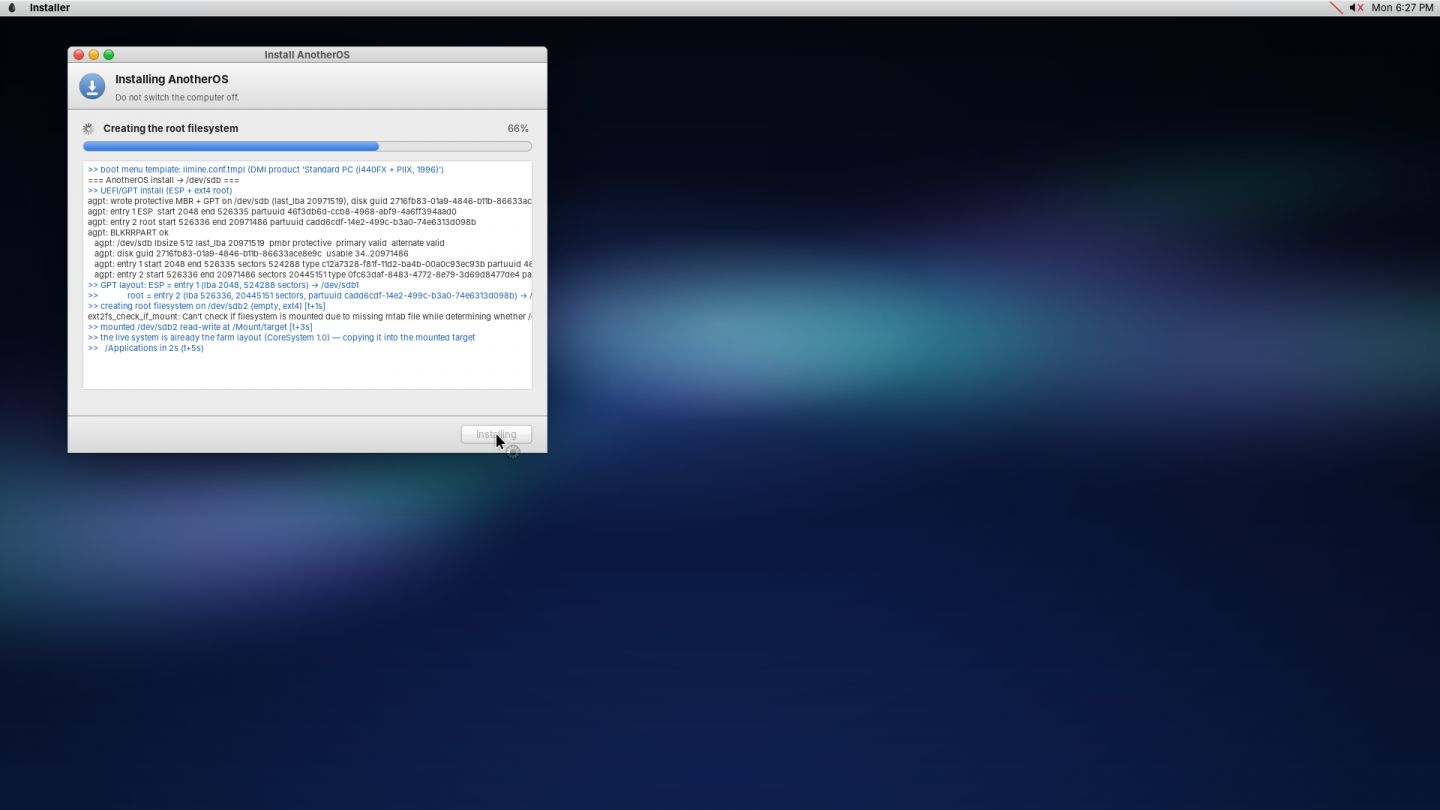1440x810 pixels.
Task: Click the 'creating root filesystem on /dev/sdb2' line
Action: 206,306
